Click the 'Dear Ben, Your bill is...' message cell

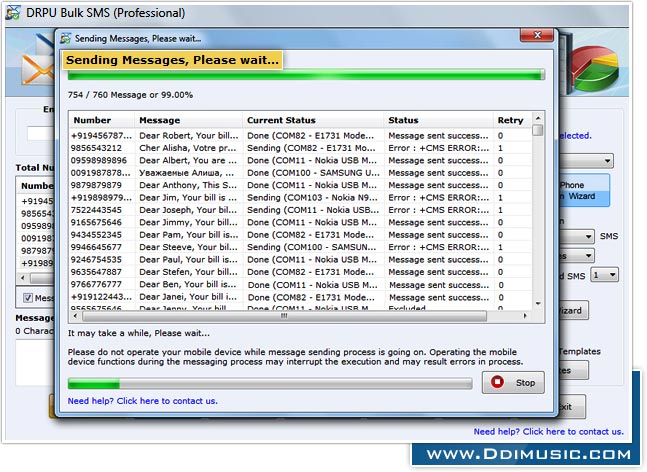[x=188, y=284]
